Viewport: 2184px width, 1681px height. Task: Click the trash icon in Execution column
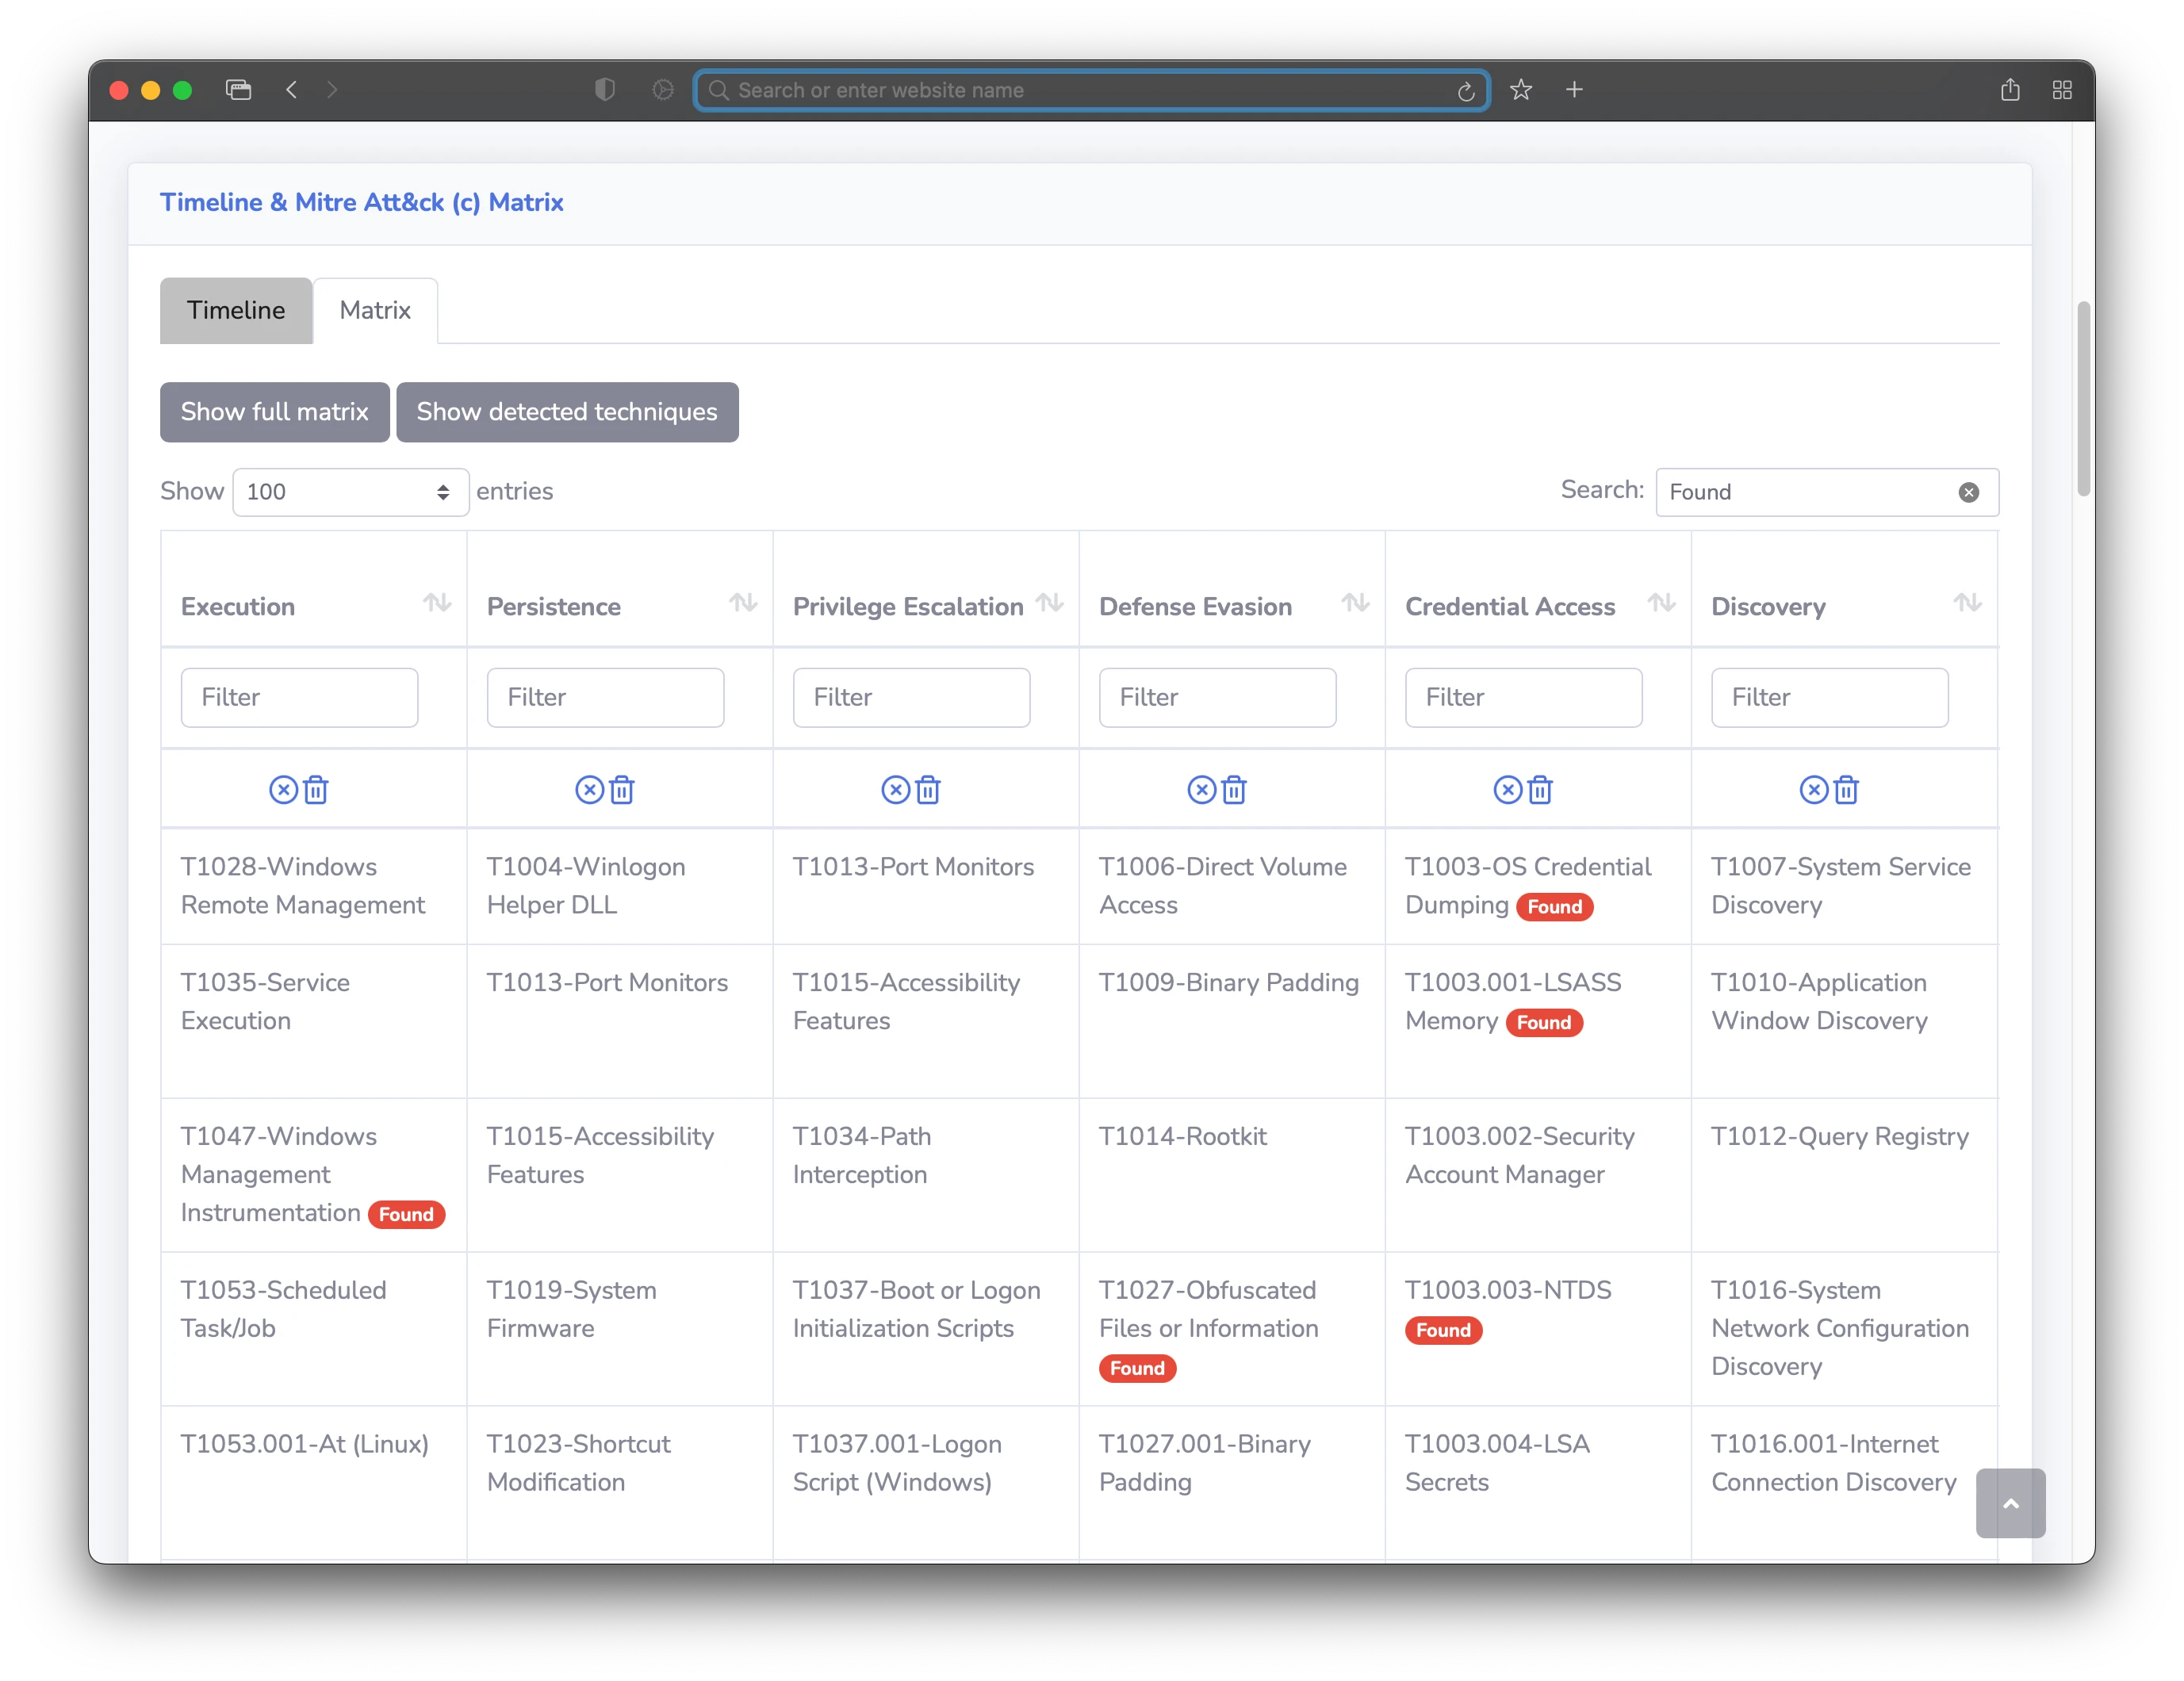pyautogui.click(x=316, y=790)
